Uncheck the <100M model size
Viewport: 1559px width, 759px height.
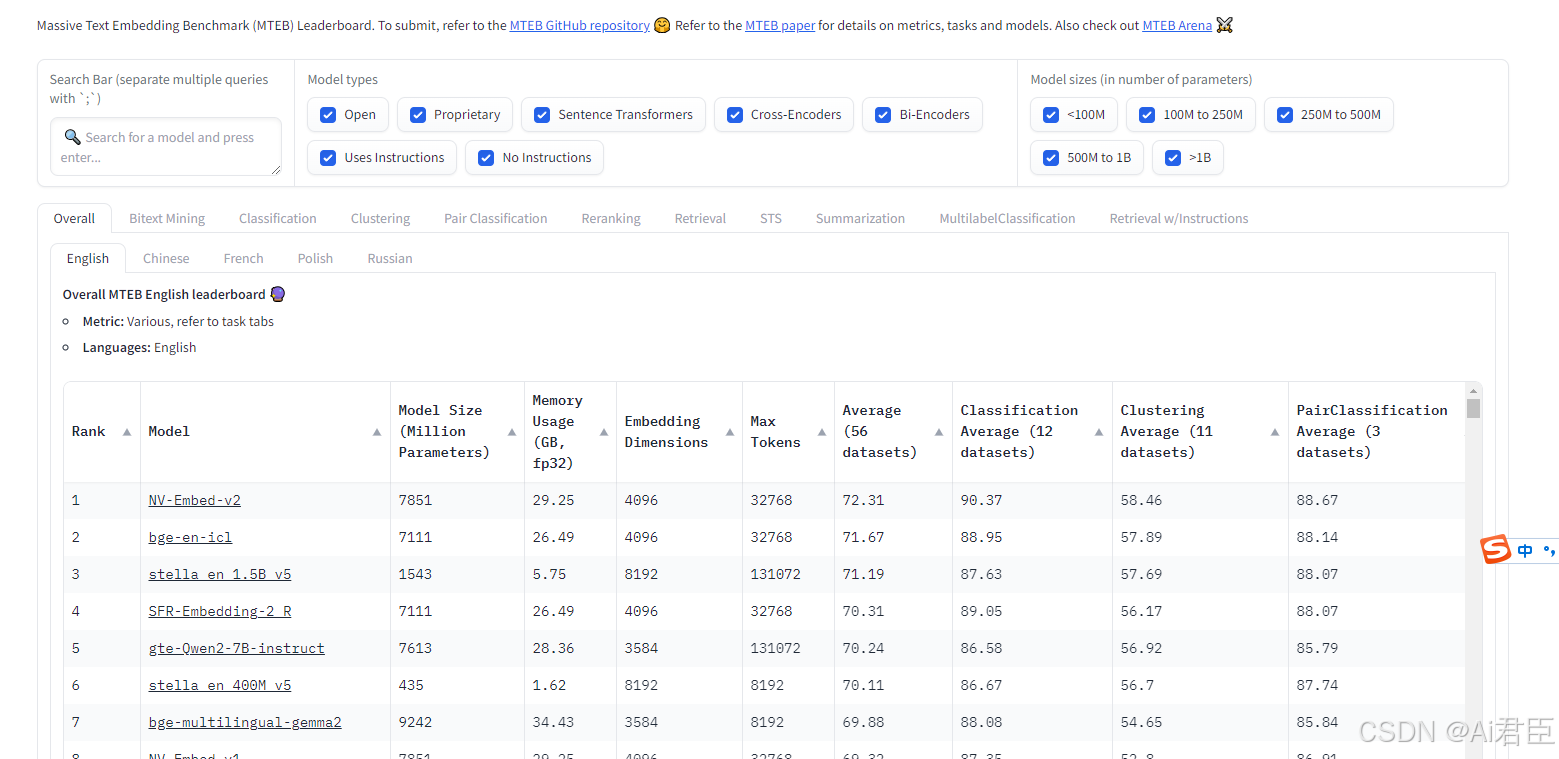point(1051,115)
